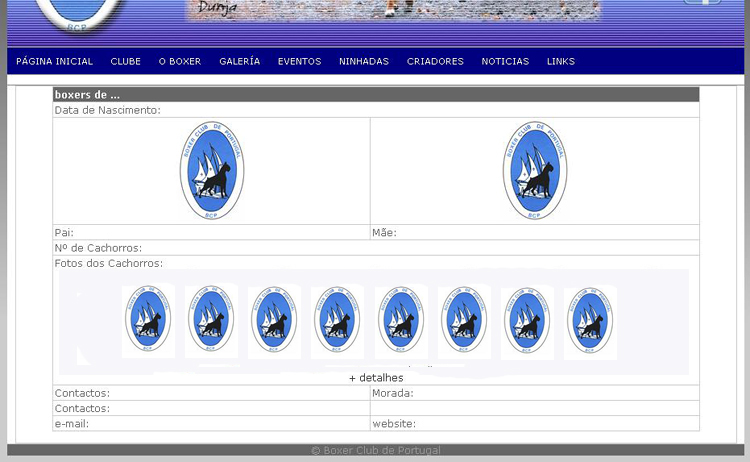Image resolution: width=750 pixels, height=462 pixels.
Task: Click the LINKS menu item
Action: 560,61
